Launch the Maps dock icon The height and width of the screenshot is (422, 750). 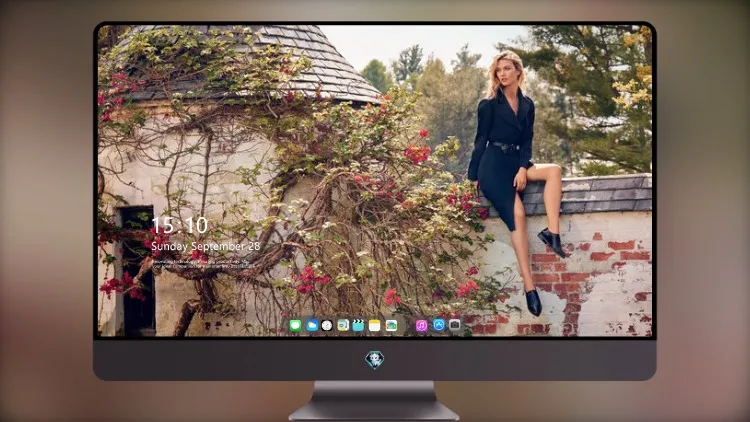(343, 326)
